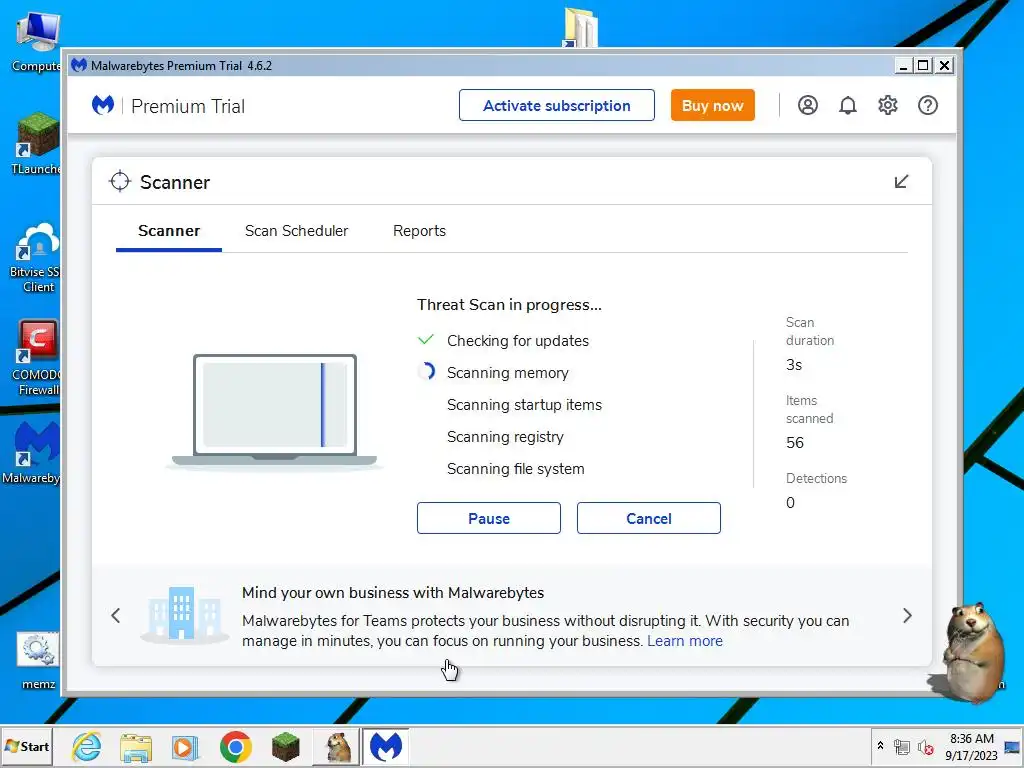
Task: Select the COMODO Firewall desktop icon
Action: [37, 358]
